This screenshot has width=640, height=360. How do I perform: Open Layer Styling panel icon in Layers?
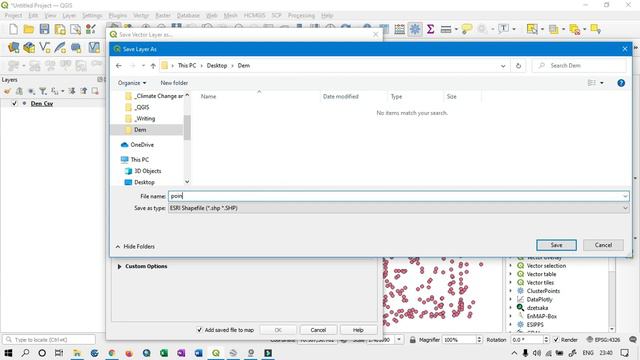[x=7, y=91]
